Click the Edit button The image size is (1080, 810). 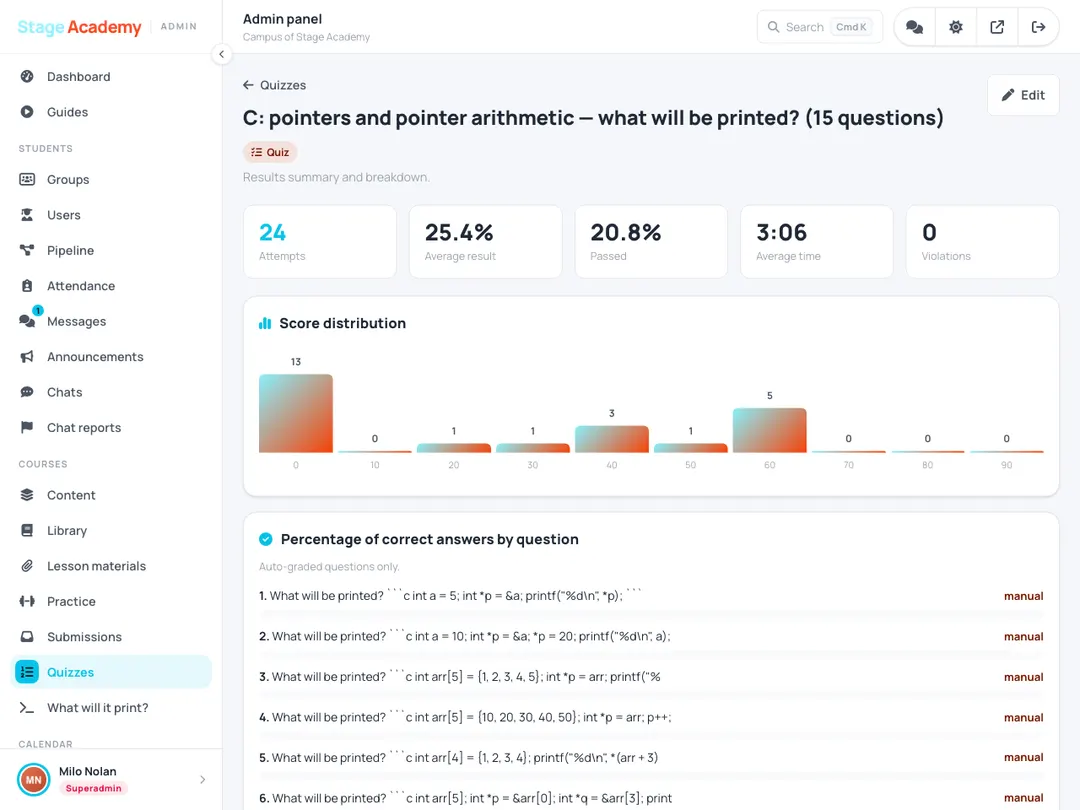(x=1023, y=95)
